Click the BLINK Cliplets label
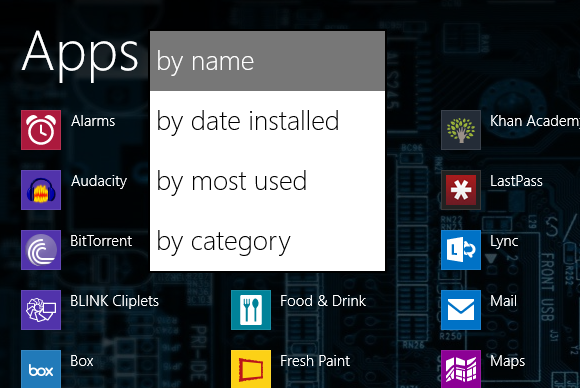 [114, 301]
